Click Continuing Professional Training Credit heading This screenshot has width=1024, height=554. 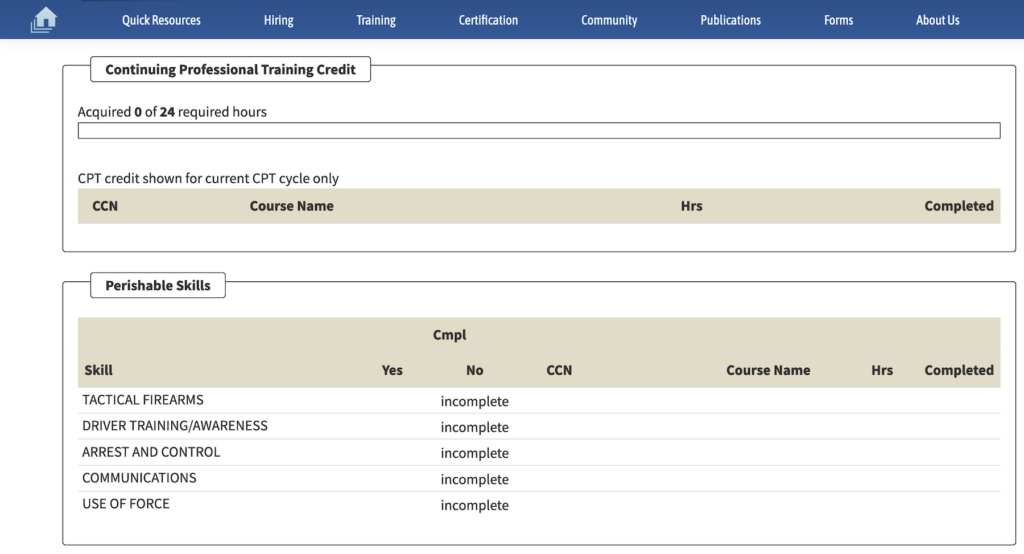pos(230,70)
